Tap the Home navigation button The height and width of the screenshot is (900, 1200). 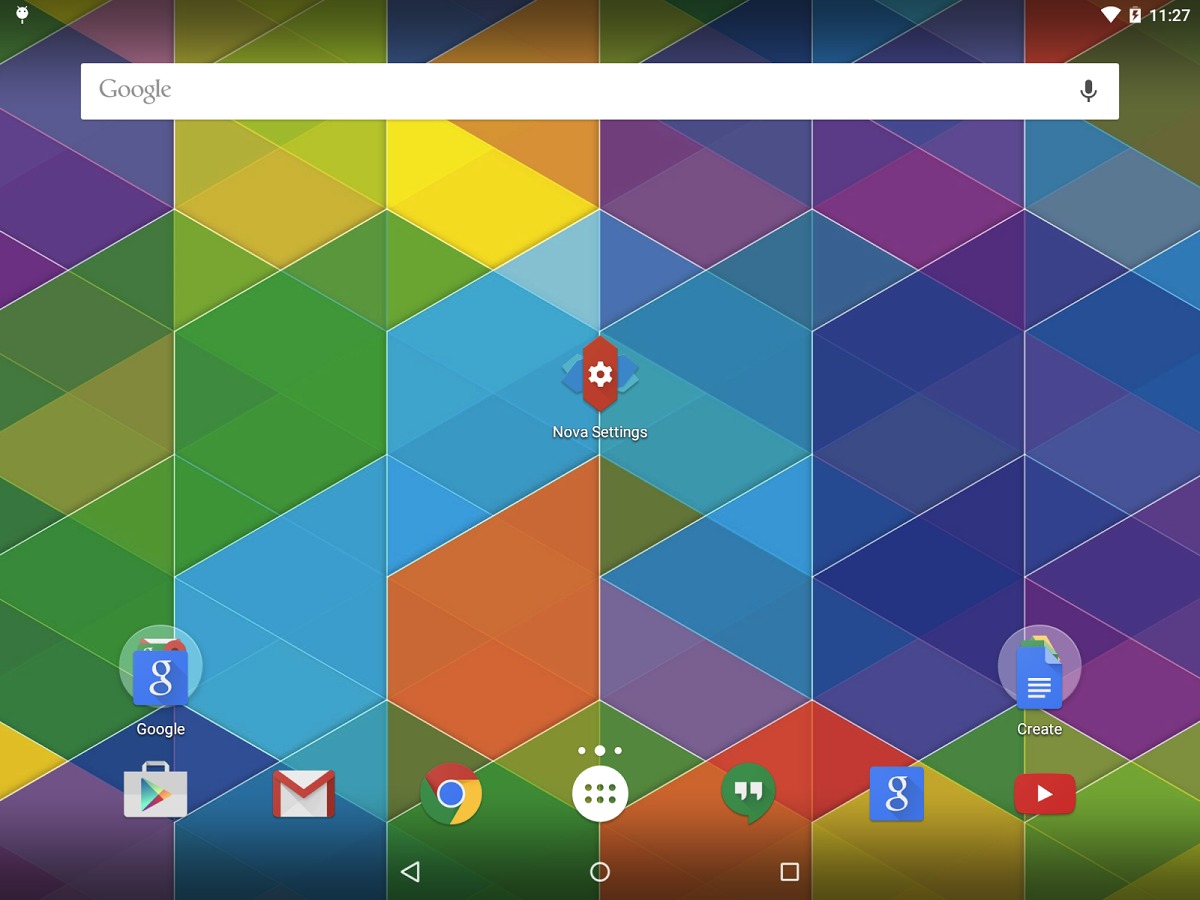(600, 872)
